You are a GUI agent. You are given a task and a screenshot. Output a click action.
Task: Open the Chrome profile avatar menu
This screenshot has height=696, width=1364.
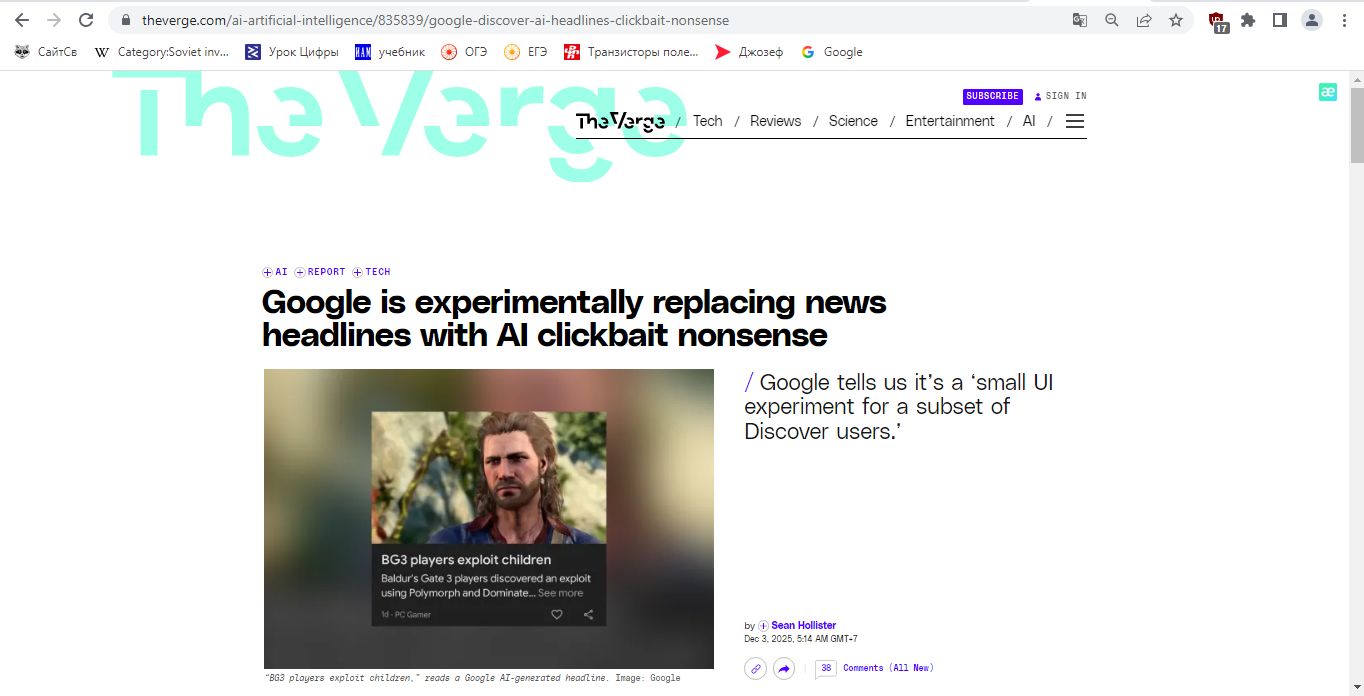(1311, 20)
